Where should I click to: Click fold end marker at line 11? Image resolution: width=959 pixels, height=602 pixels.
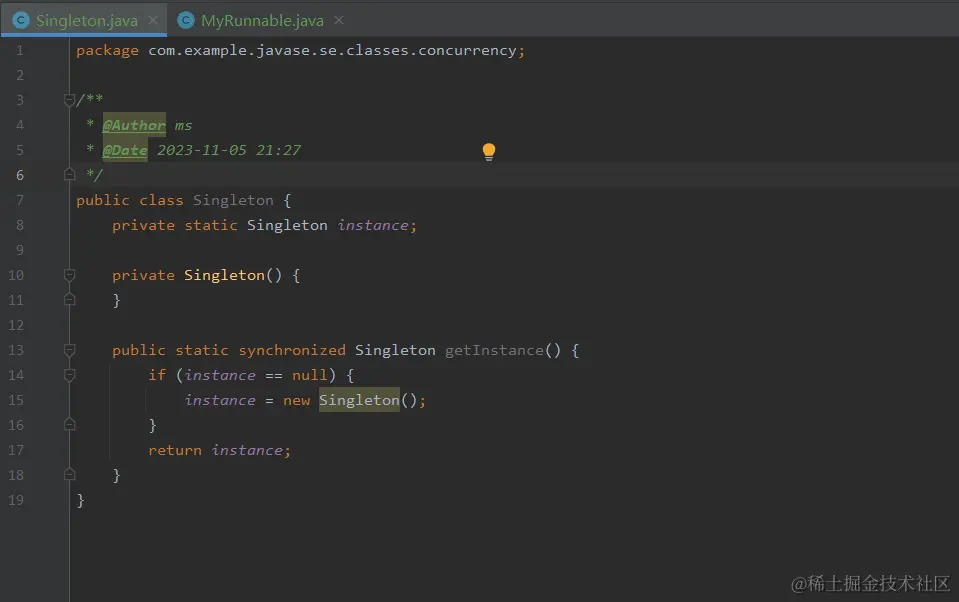(69, 300)
